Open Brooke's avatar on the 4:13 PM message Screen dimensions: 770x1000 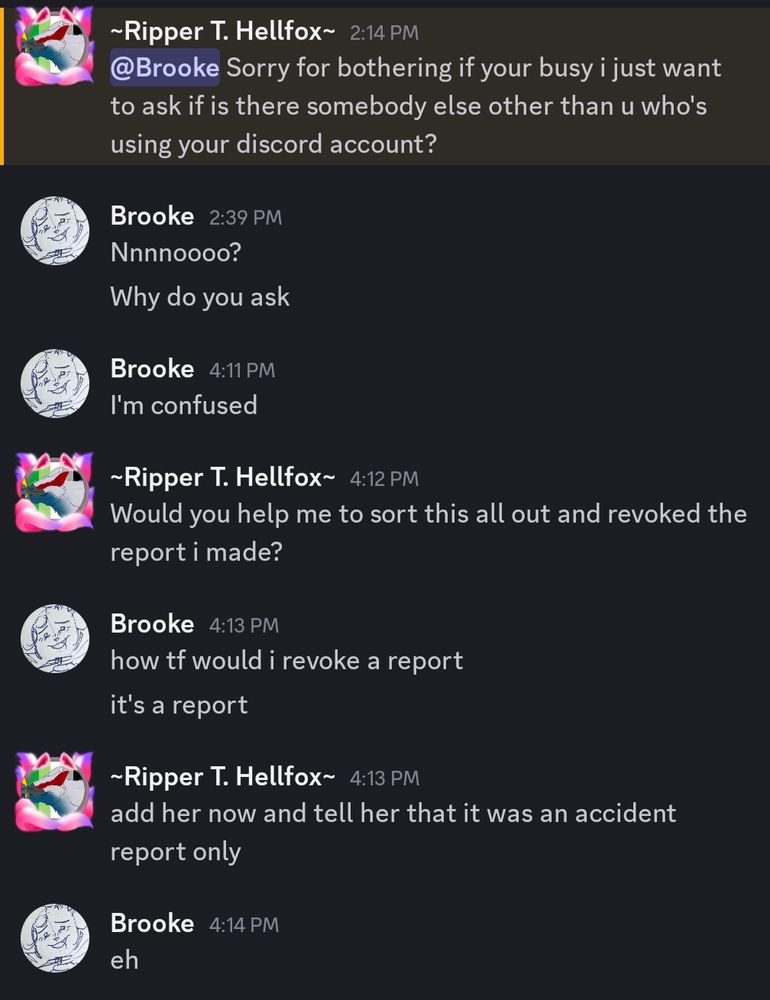pyautogui.click(x=55, y=638)
